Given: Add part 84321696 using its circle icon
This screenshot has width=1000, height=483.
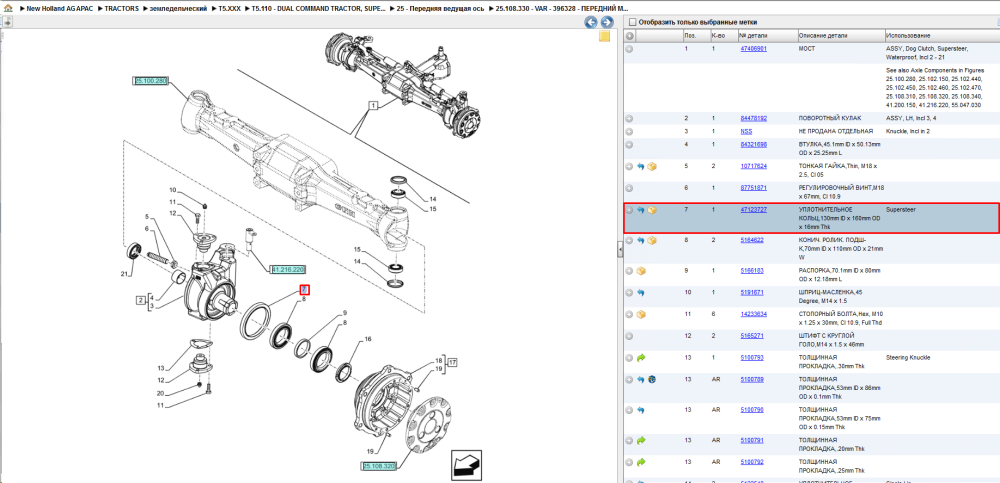Looking at the screenshot, I should (x=629, y=145).
